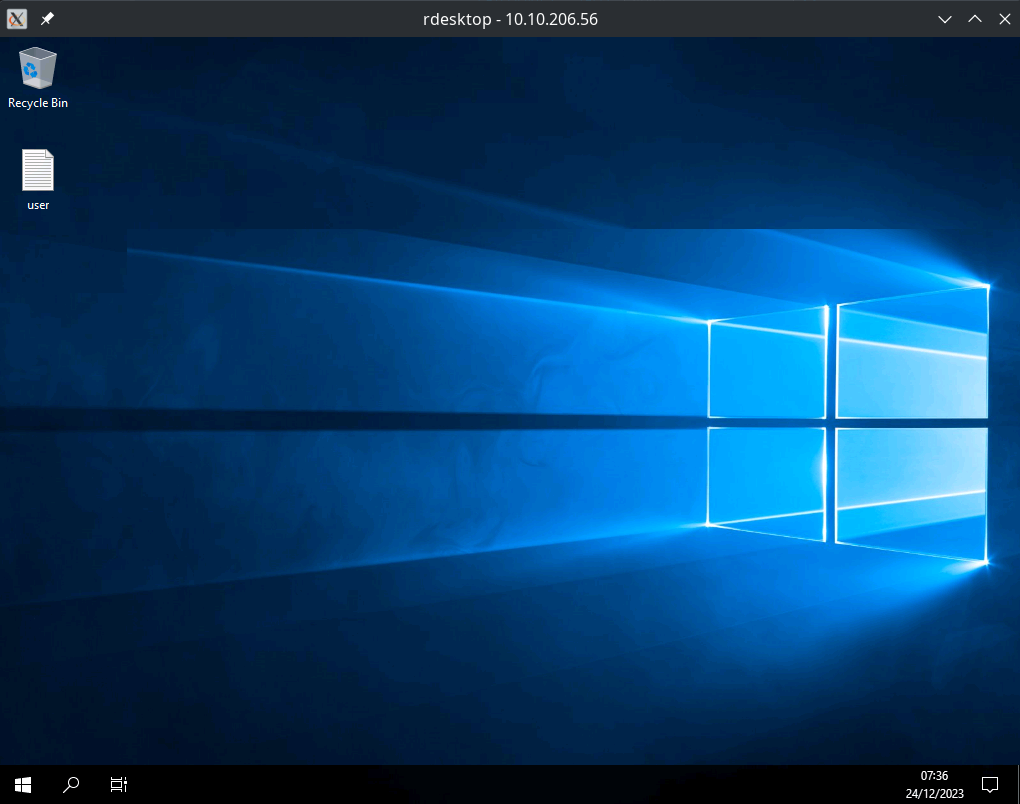Open the Action Center notification icon
Screen dimensions: 1020x804
point(990,784)
